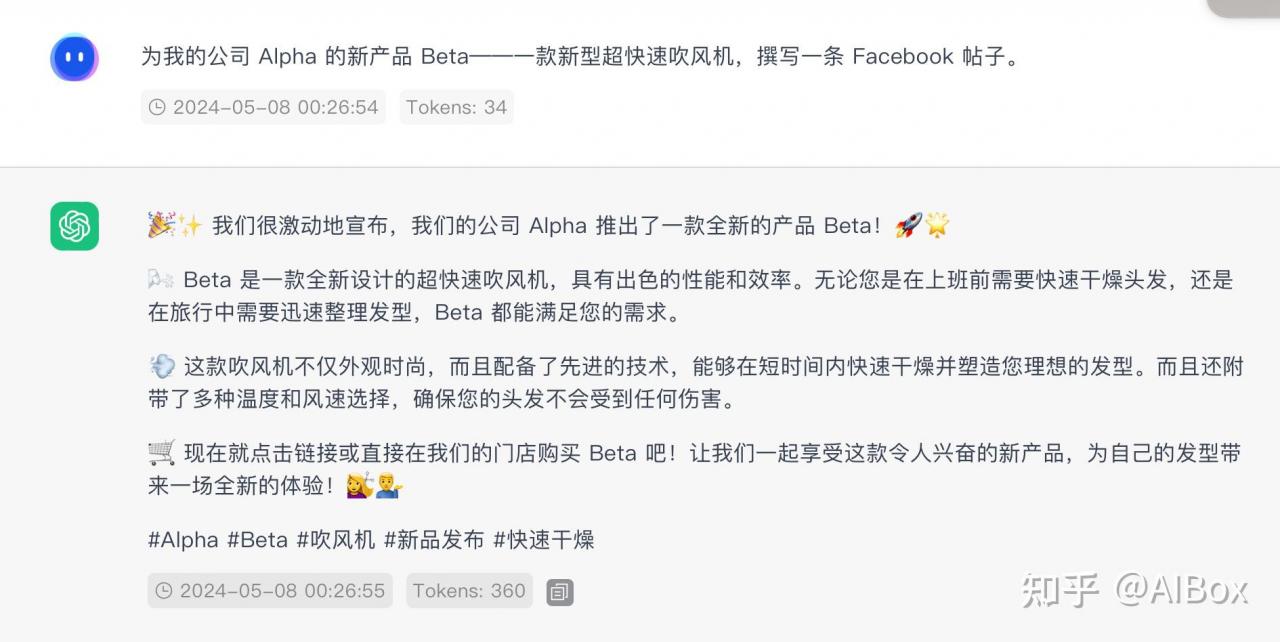Screen dimensions: 1280x642
Task: Click the Tokens: 34 badge
Action: coord(456,107)
